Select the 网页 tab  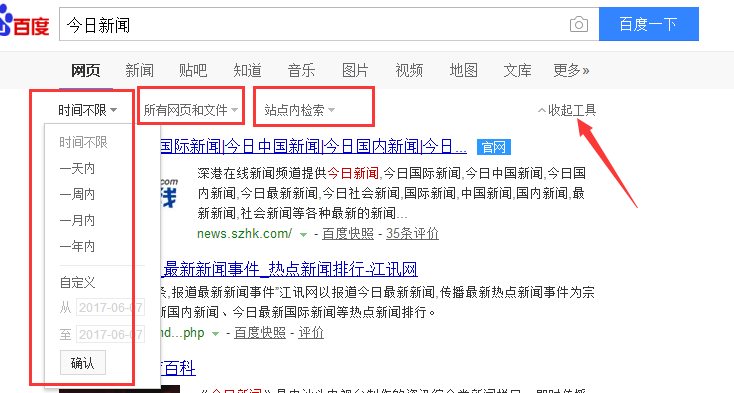coord(86,71)
